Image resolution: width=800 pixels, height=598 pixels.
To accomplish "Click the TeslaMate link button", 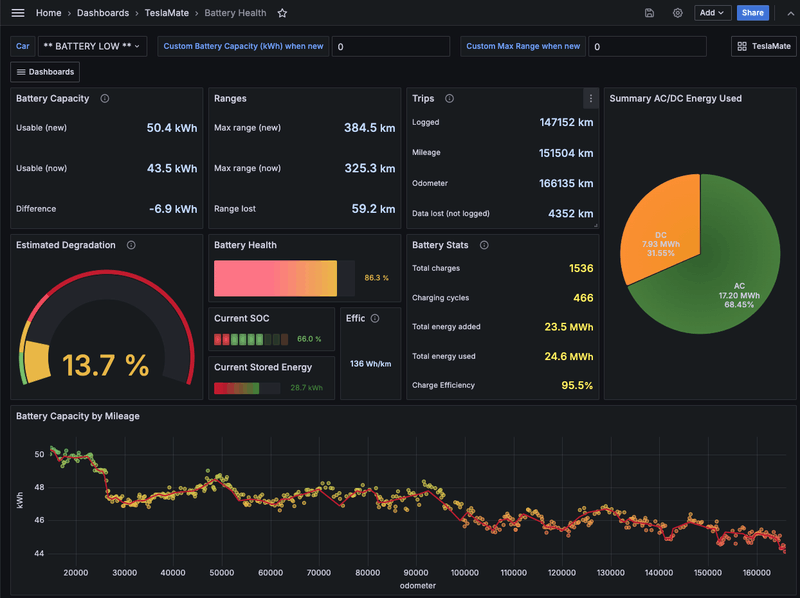I will coord(762,46).
